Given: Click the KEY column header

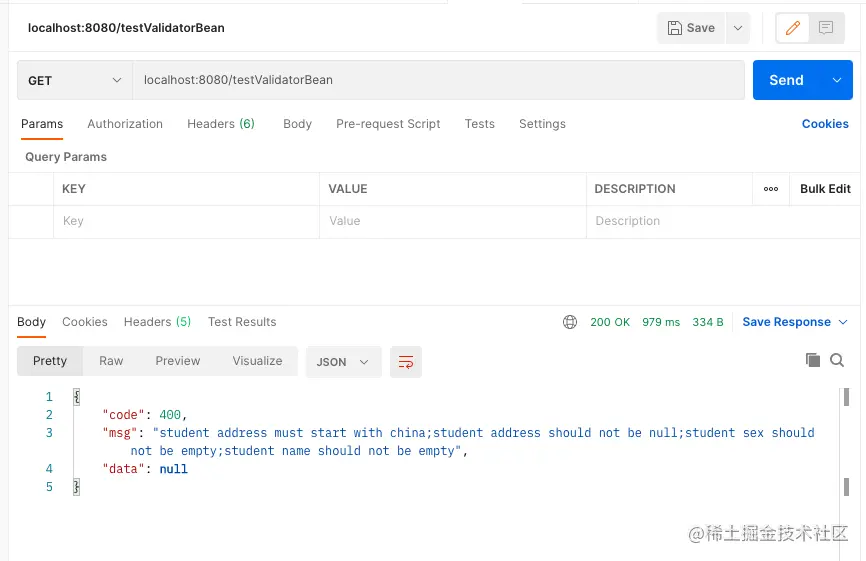Looking at the screenshot, I should (x=74, y=189).
